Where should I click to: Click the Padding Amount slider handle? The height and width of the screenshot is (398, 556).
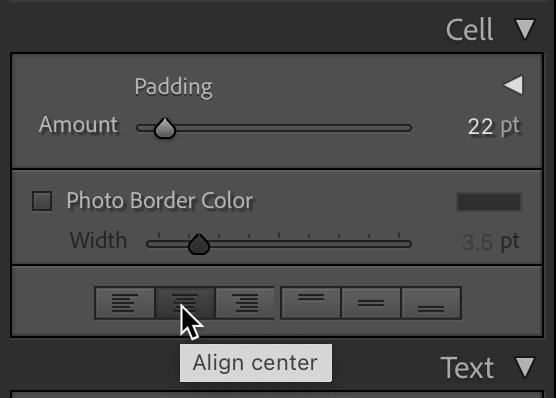click(165, 128)
